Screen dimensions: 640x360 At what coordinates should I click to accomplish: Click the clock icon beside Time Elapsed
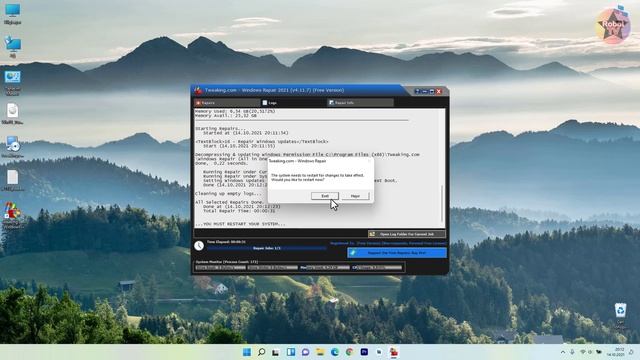click(199, 245)
